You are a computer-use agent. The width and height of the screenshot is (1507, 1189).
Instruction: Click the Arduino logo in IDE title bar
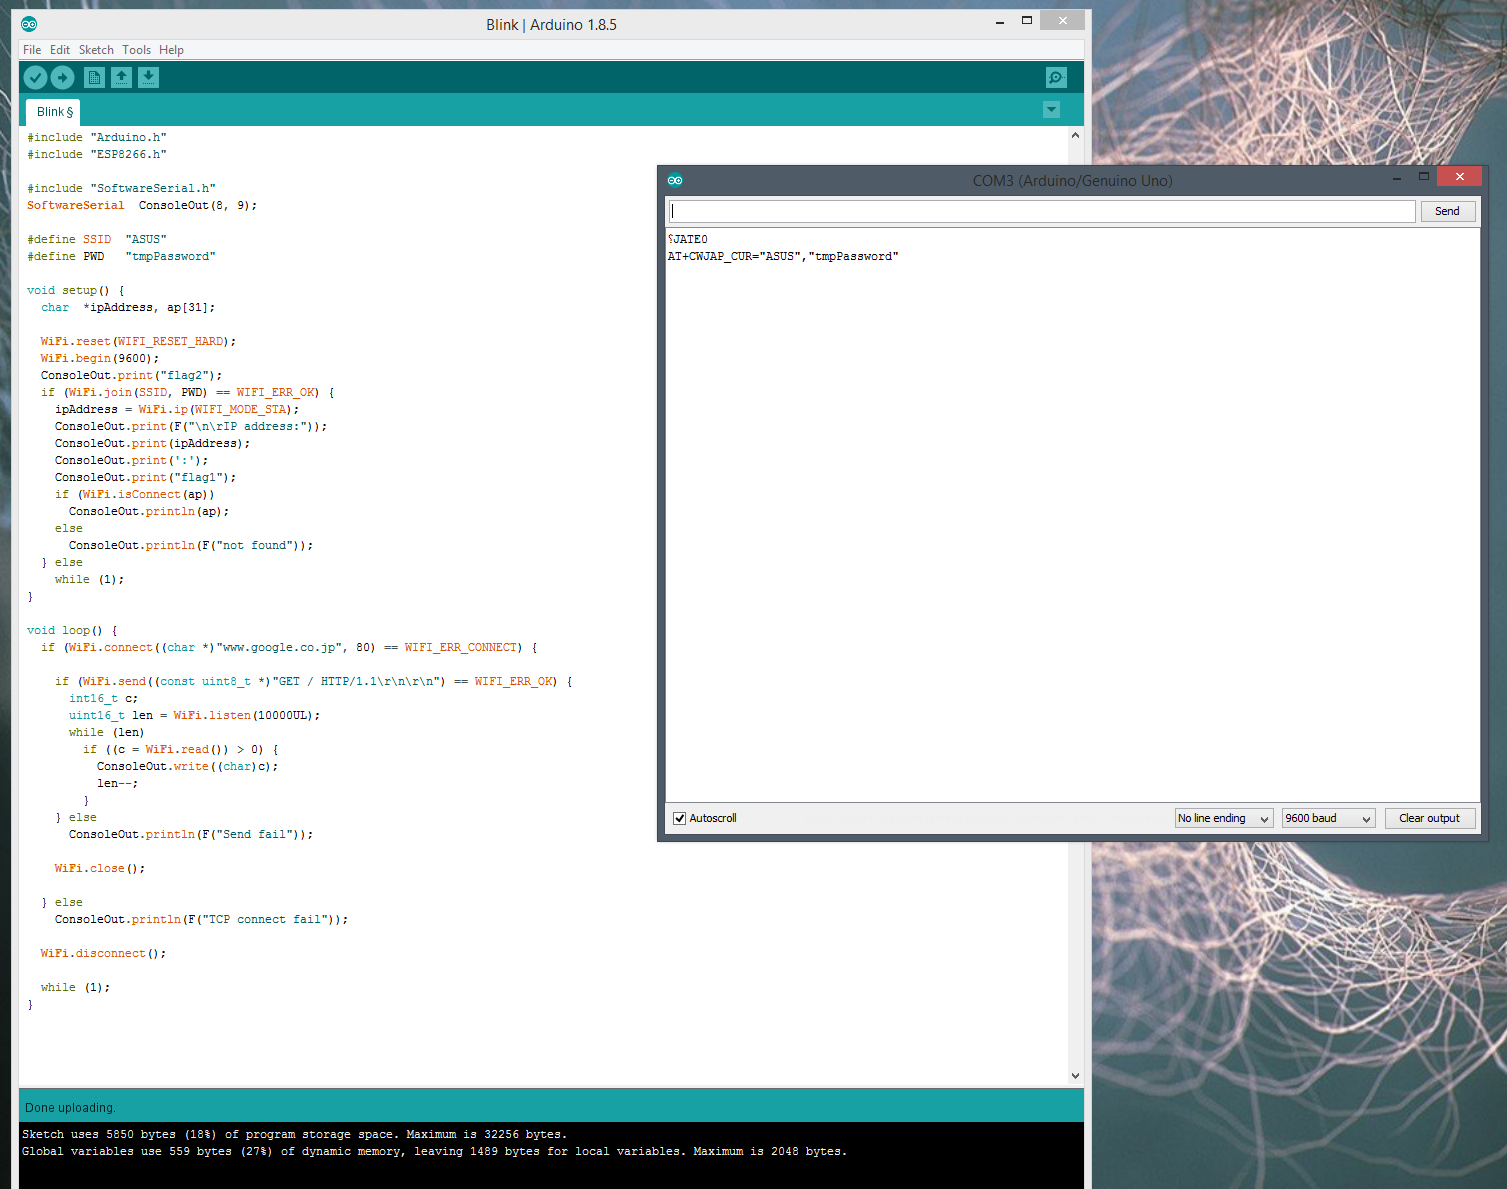29,24
